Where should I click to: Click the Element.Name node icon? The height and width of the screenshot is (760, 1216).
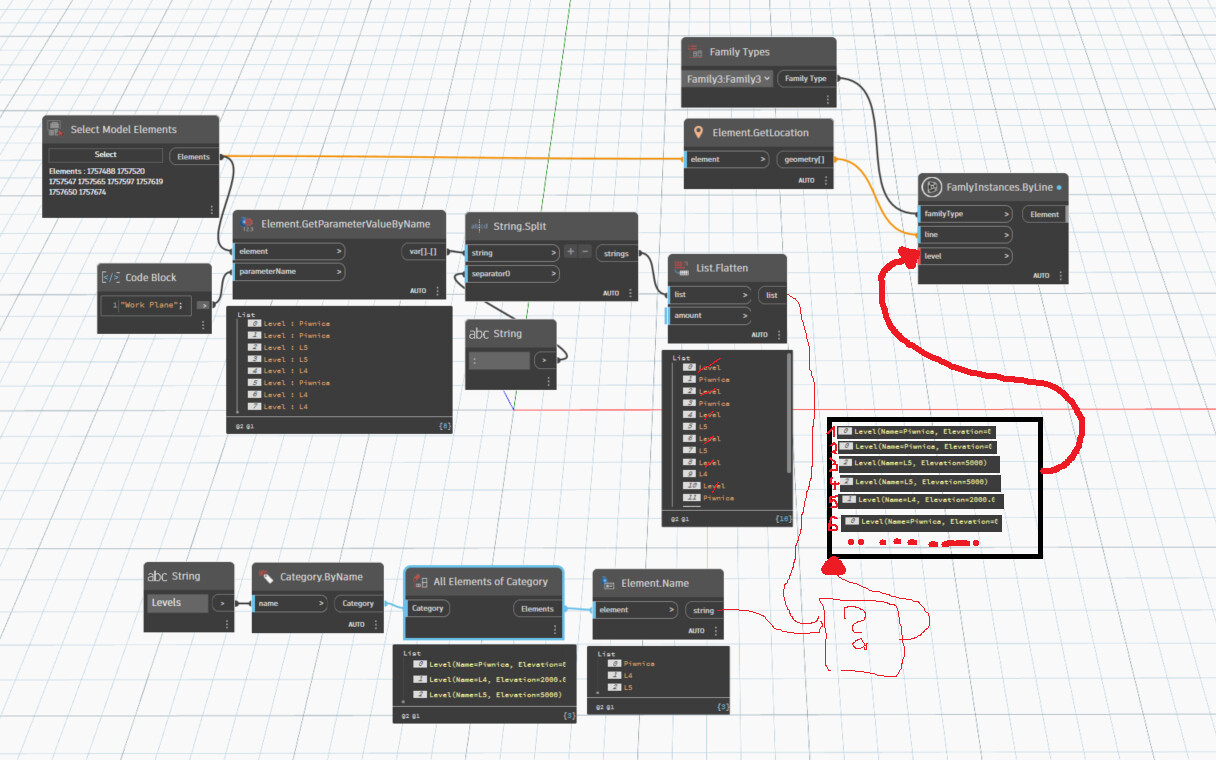[607, 583]
